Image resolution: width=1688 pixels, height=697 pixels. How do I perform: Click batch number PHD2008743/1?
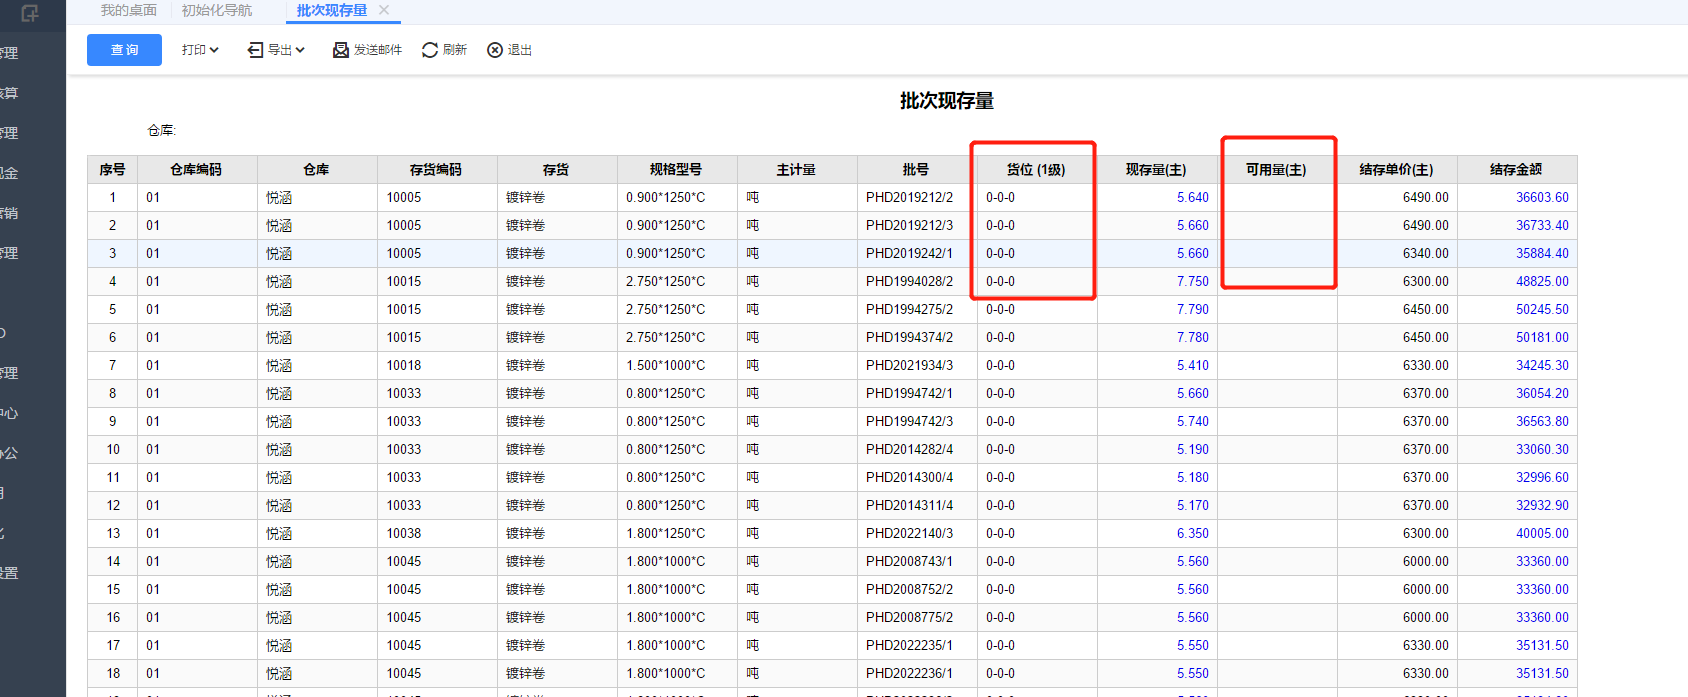click(909, 562)
